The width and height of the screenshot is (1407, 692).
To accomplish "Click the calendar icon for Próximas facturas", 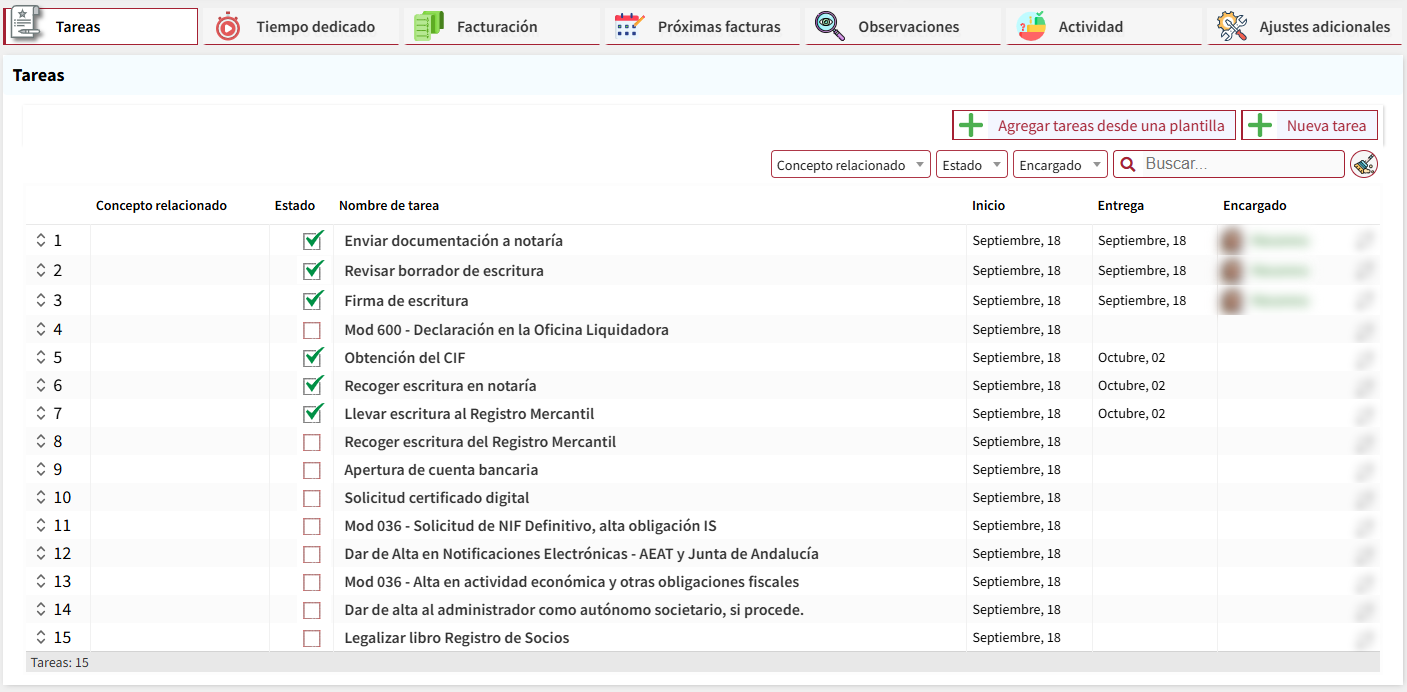I will coord(629,27).
